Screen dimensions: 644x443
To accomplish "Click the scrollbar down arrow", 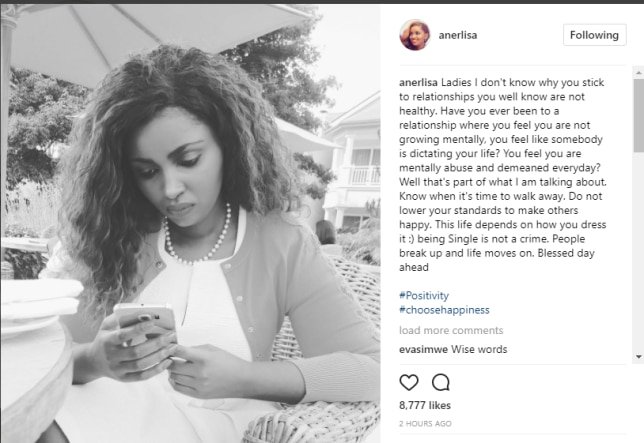I will [639, 357].
